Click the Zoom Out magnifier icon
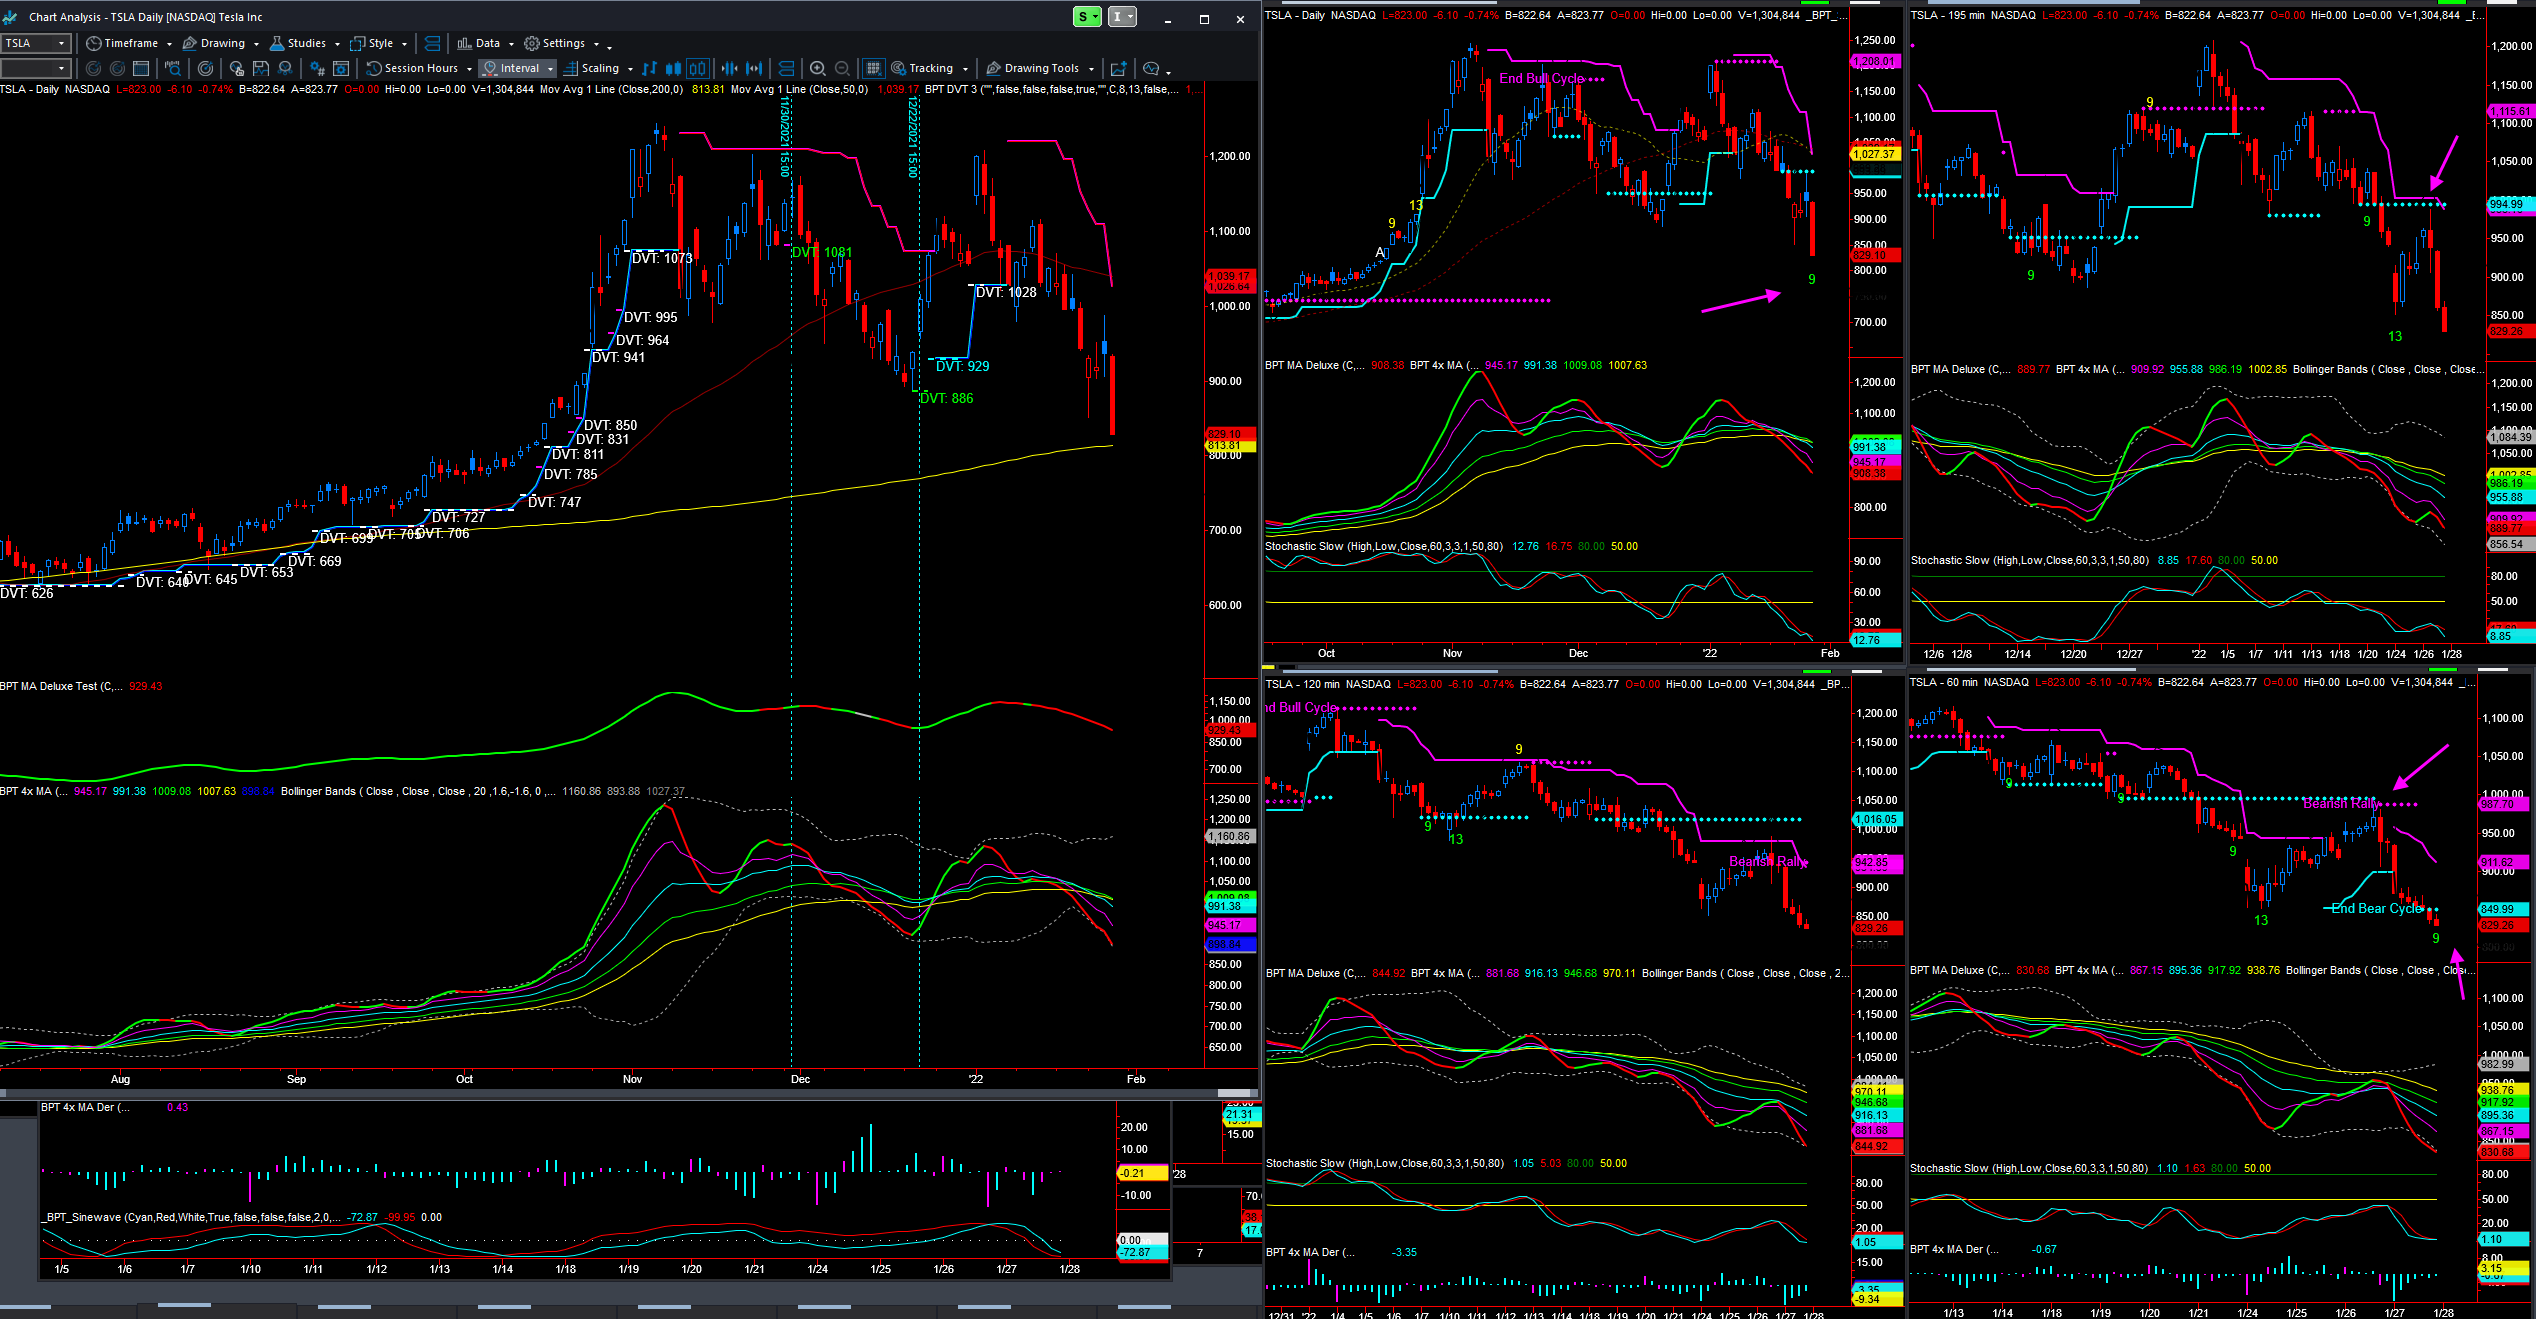 click(842, 68)
